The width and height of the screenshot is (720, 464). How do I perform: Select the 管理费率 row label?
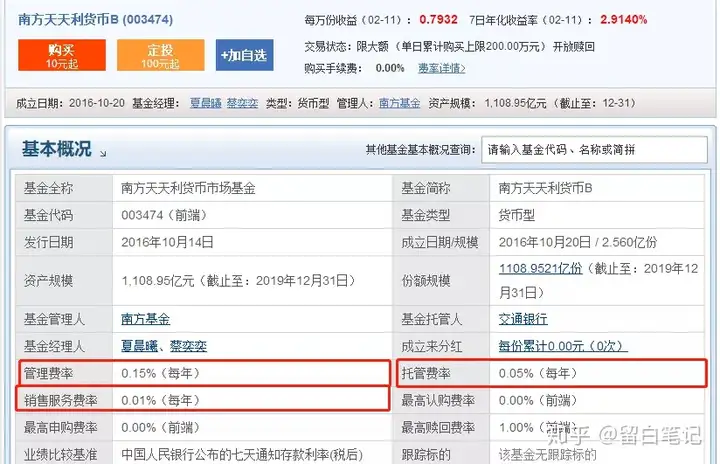(49, 373)
